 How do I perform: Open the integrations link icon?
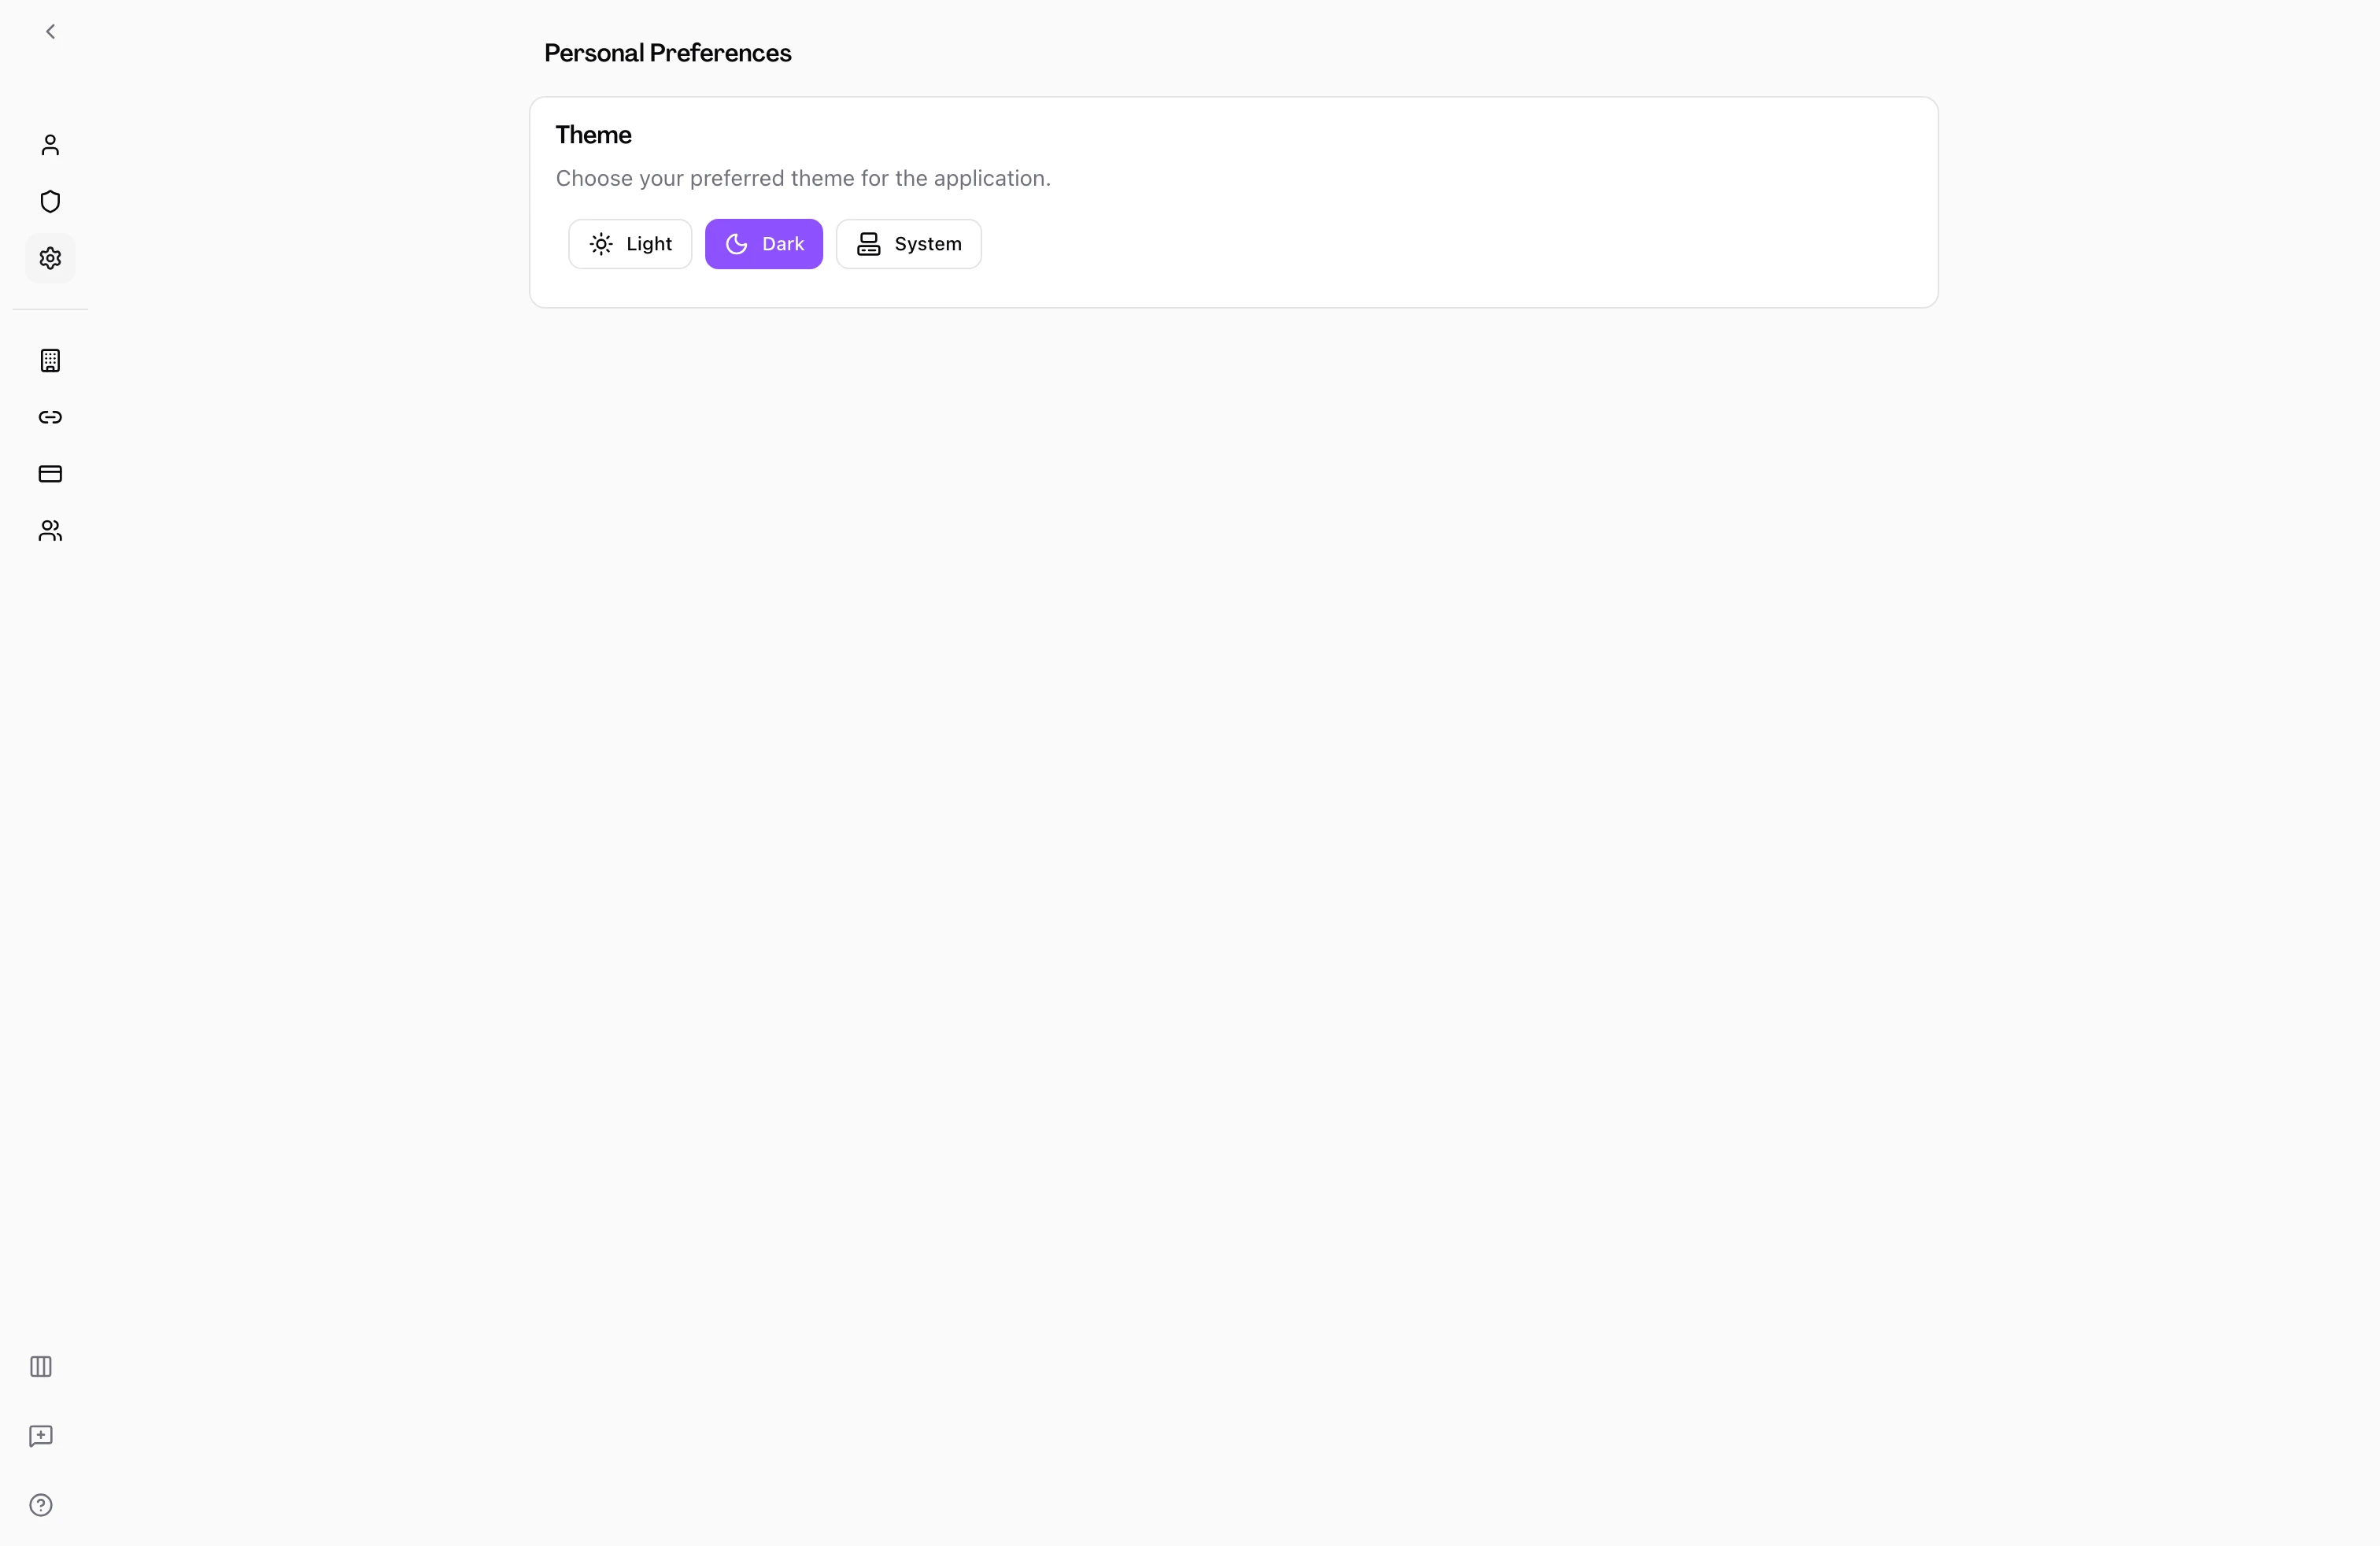coord(50,417)
